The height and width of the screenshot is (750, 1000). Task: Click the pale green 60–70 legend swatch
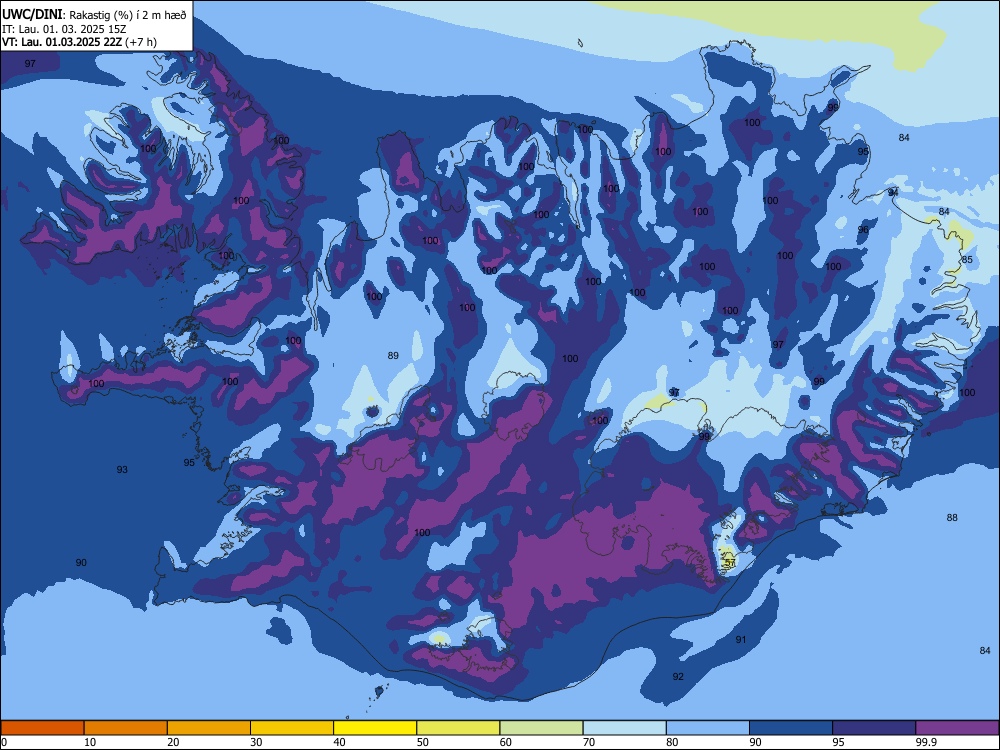coord(541,728)
